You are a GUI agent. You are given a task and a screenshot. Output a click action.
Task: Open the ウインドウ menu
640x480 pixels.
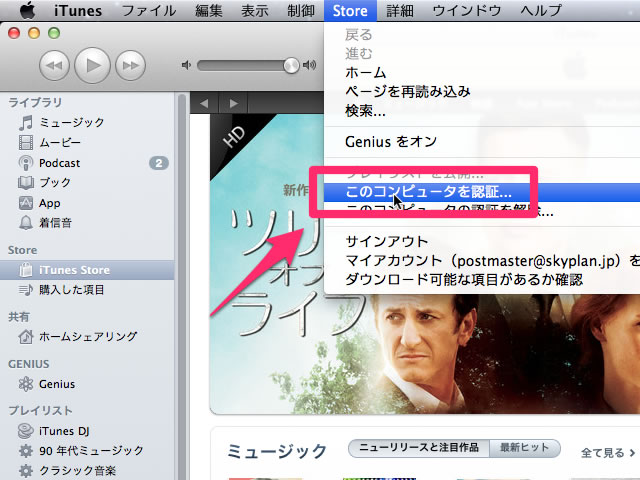coord(467,11)
